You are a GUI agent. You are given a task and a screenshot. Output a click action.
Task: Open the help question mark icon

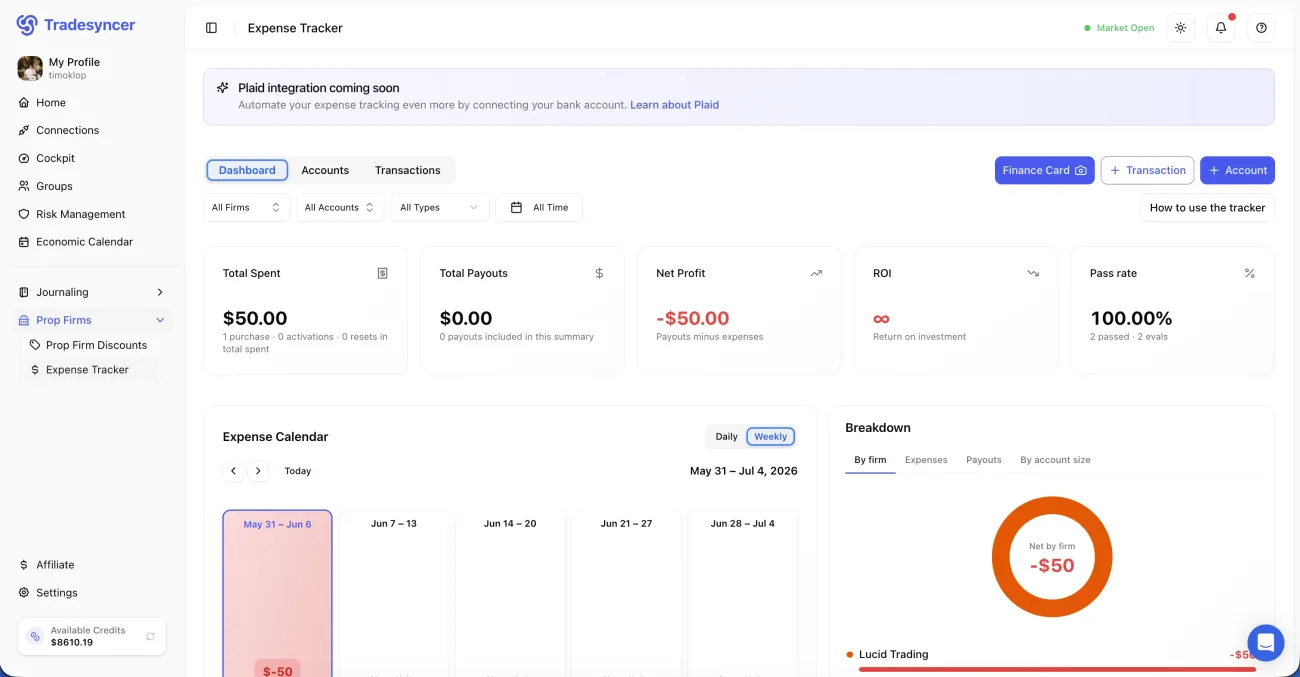1261,28
